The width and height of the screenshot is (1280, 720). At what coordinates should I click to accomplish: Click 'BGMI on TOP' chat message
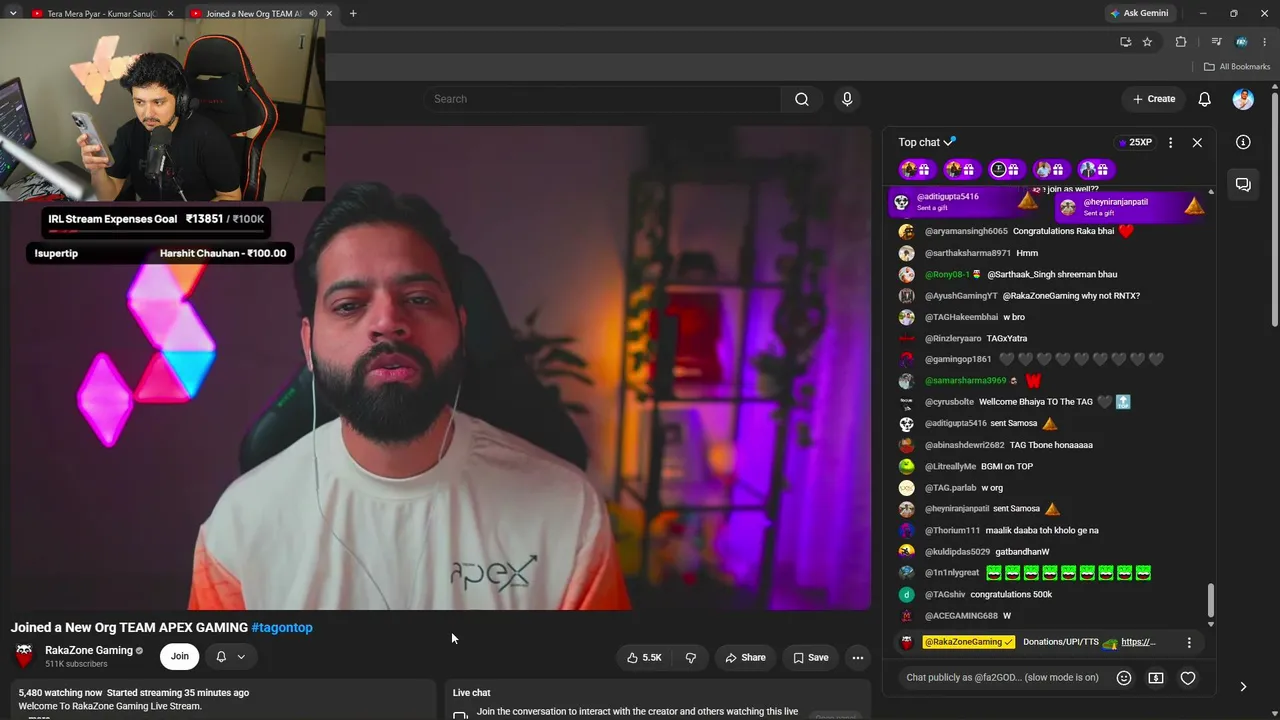1007,467
